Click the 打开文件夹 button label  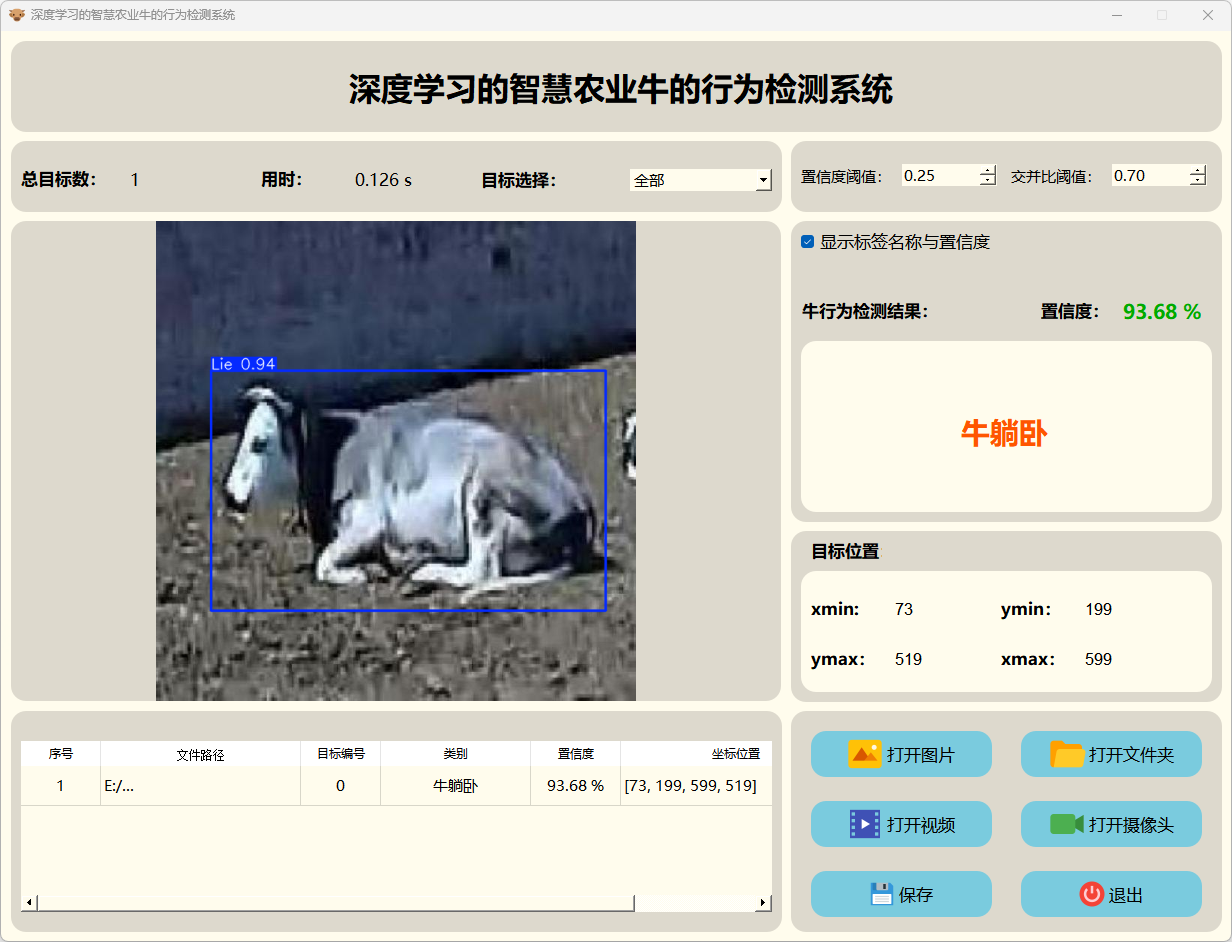coord(1131,755)
